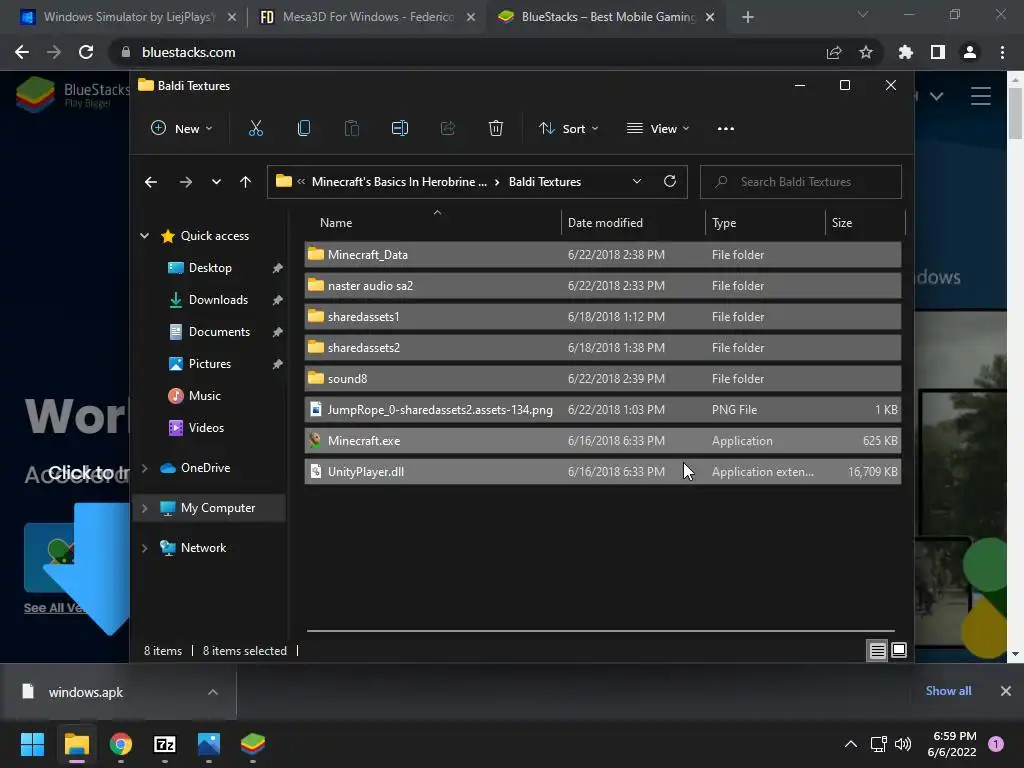
Task: Open recent locations chevron
Action: [216, 182]
